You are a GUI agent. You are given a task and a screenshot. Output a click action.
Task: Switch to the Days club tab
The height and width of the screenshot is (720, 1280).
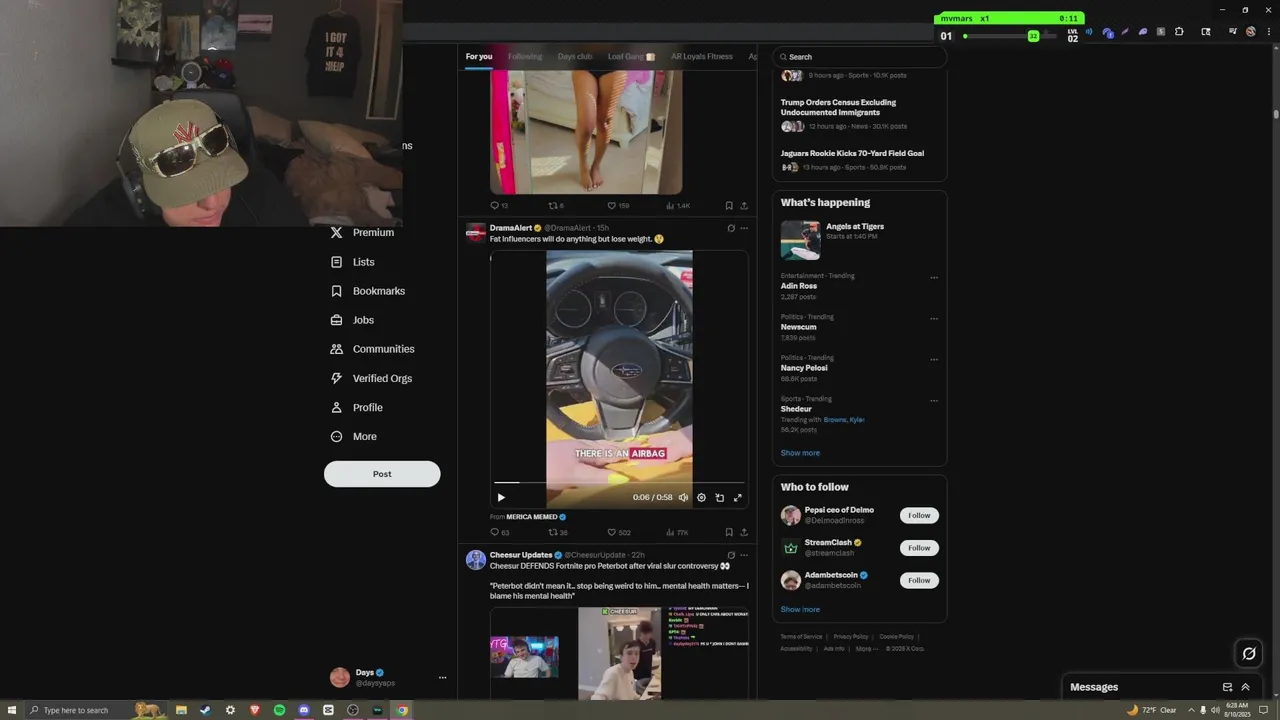pyautogui.click(x=575, y=57)
